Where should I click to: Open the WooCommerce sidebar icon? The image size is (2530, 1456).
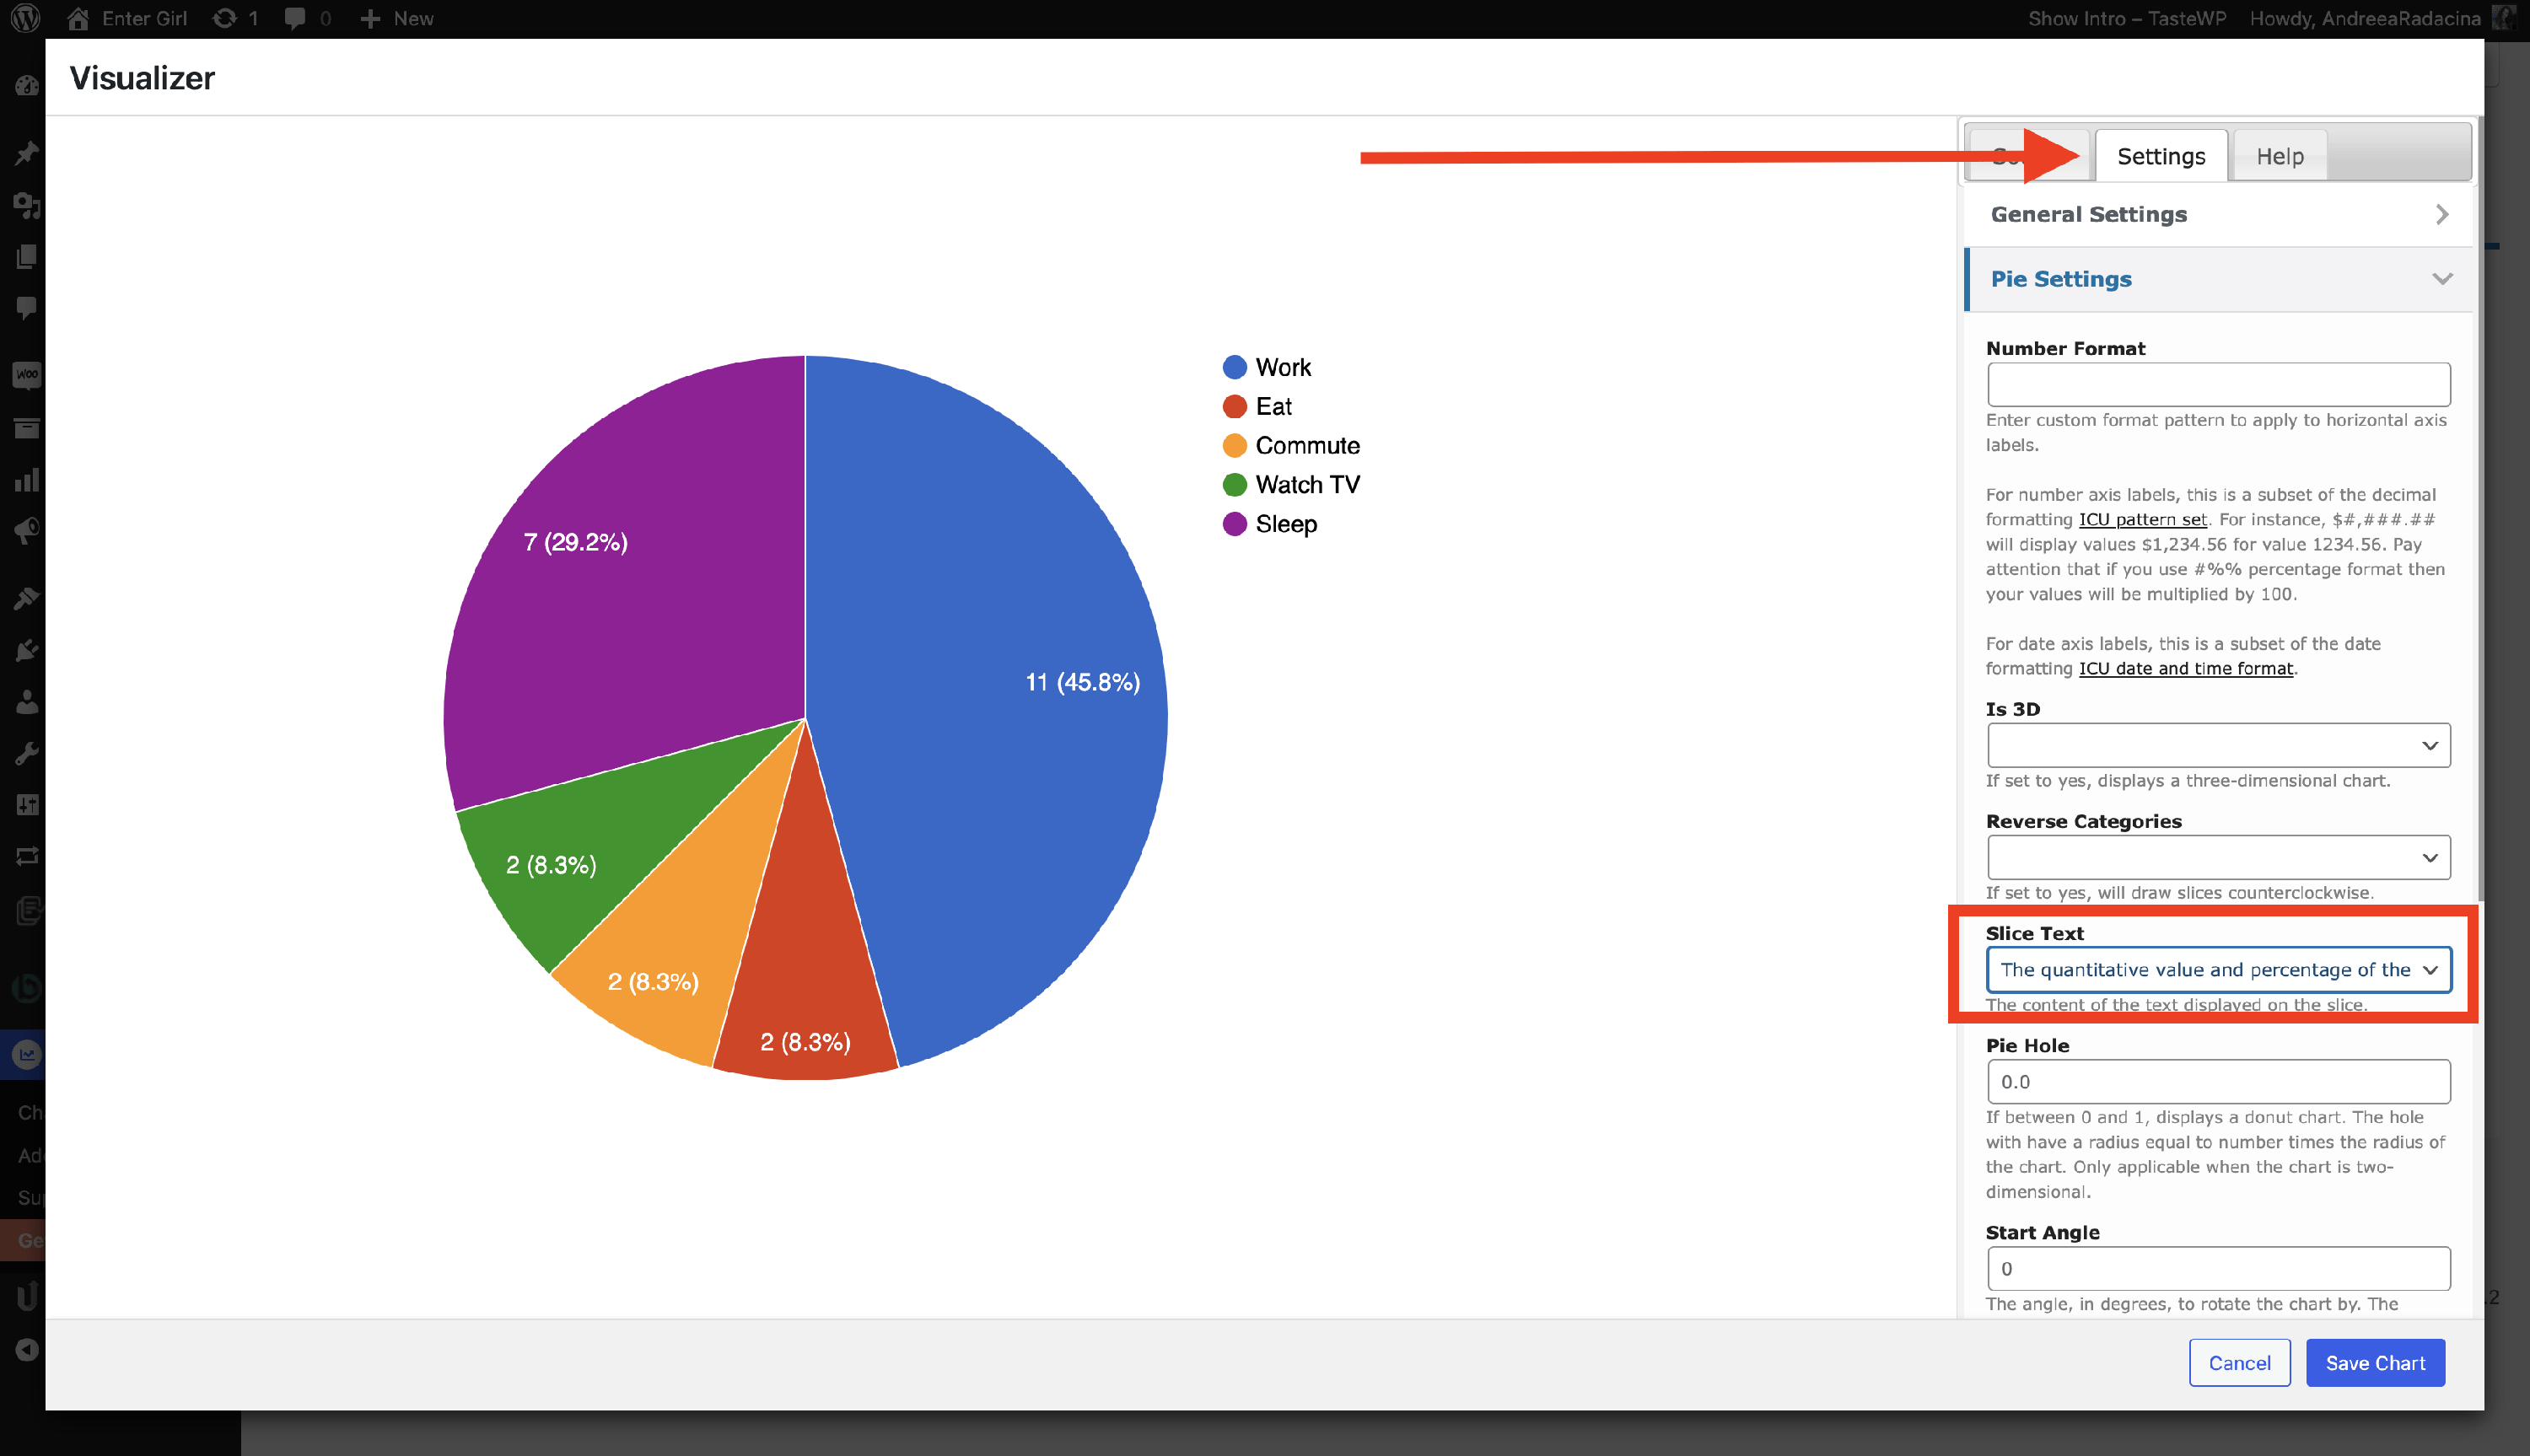27,375
